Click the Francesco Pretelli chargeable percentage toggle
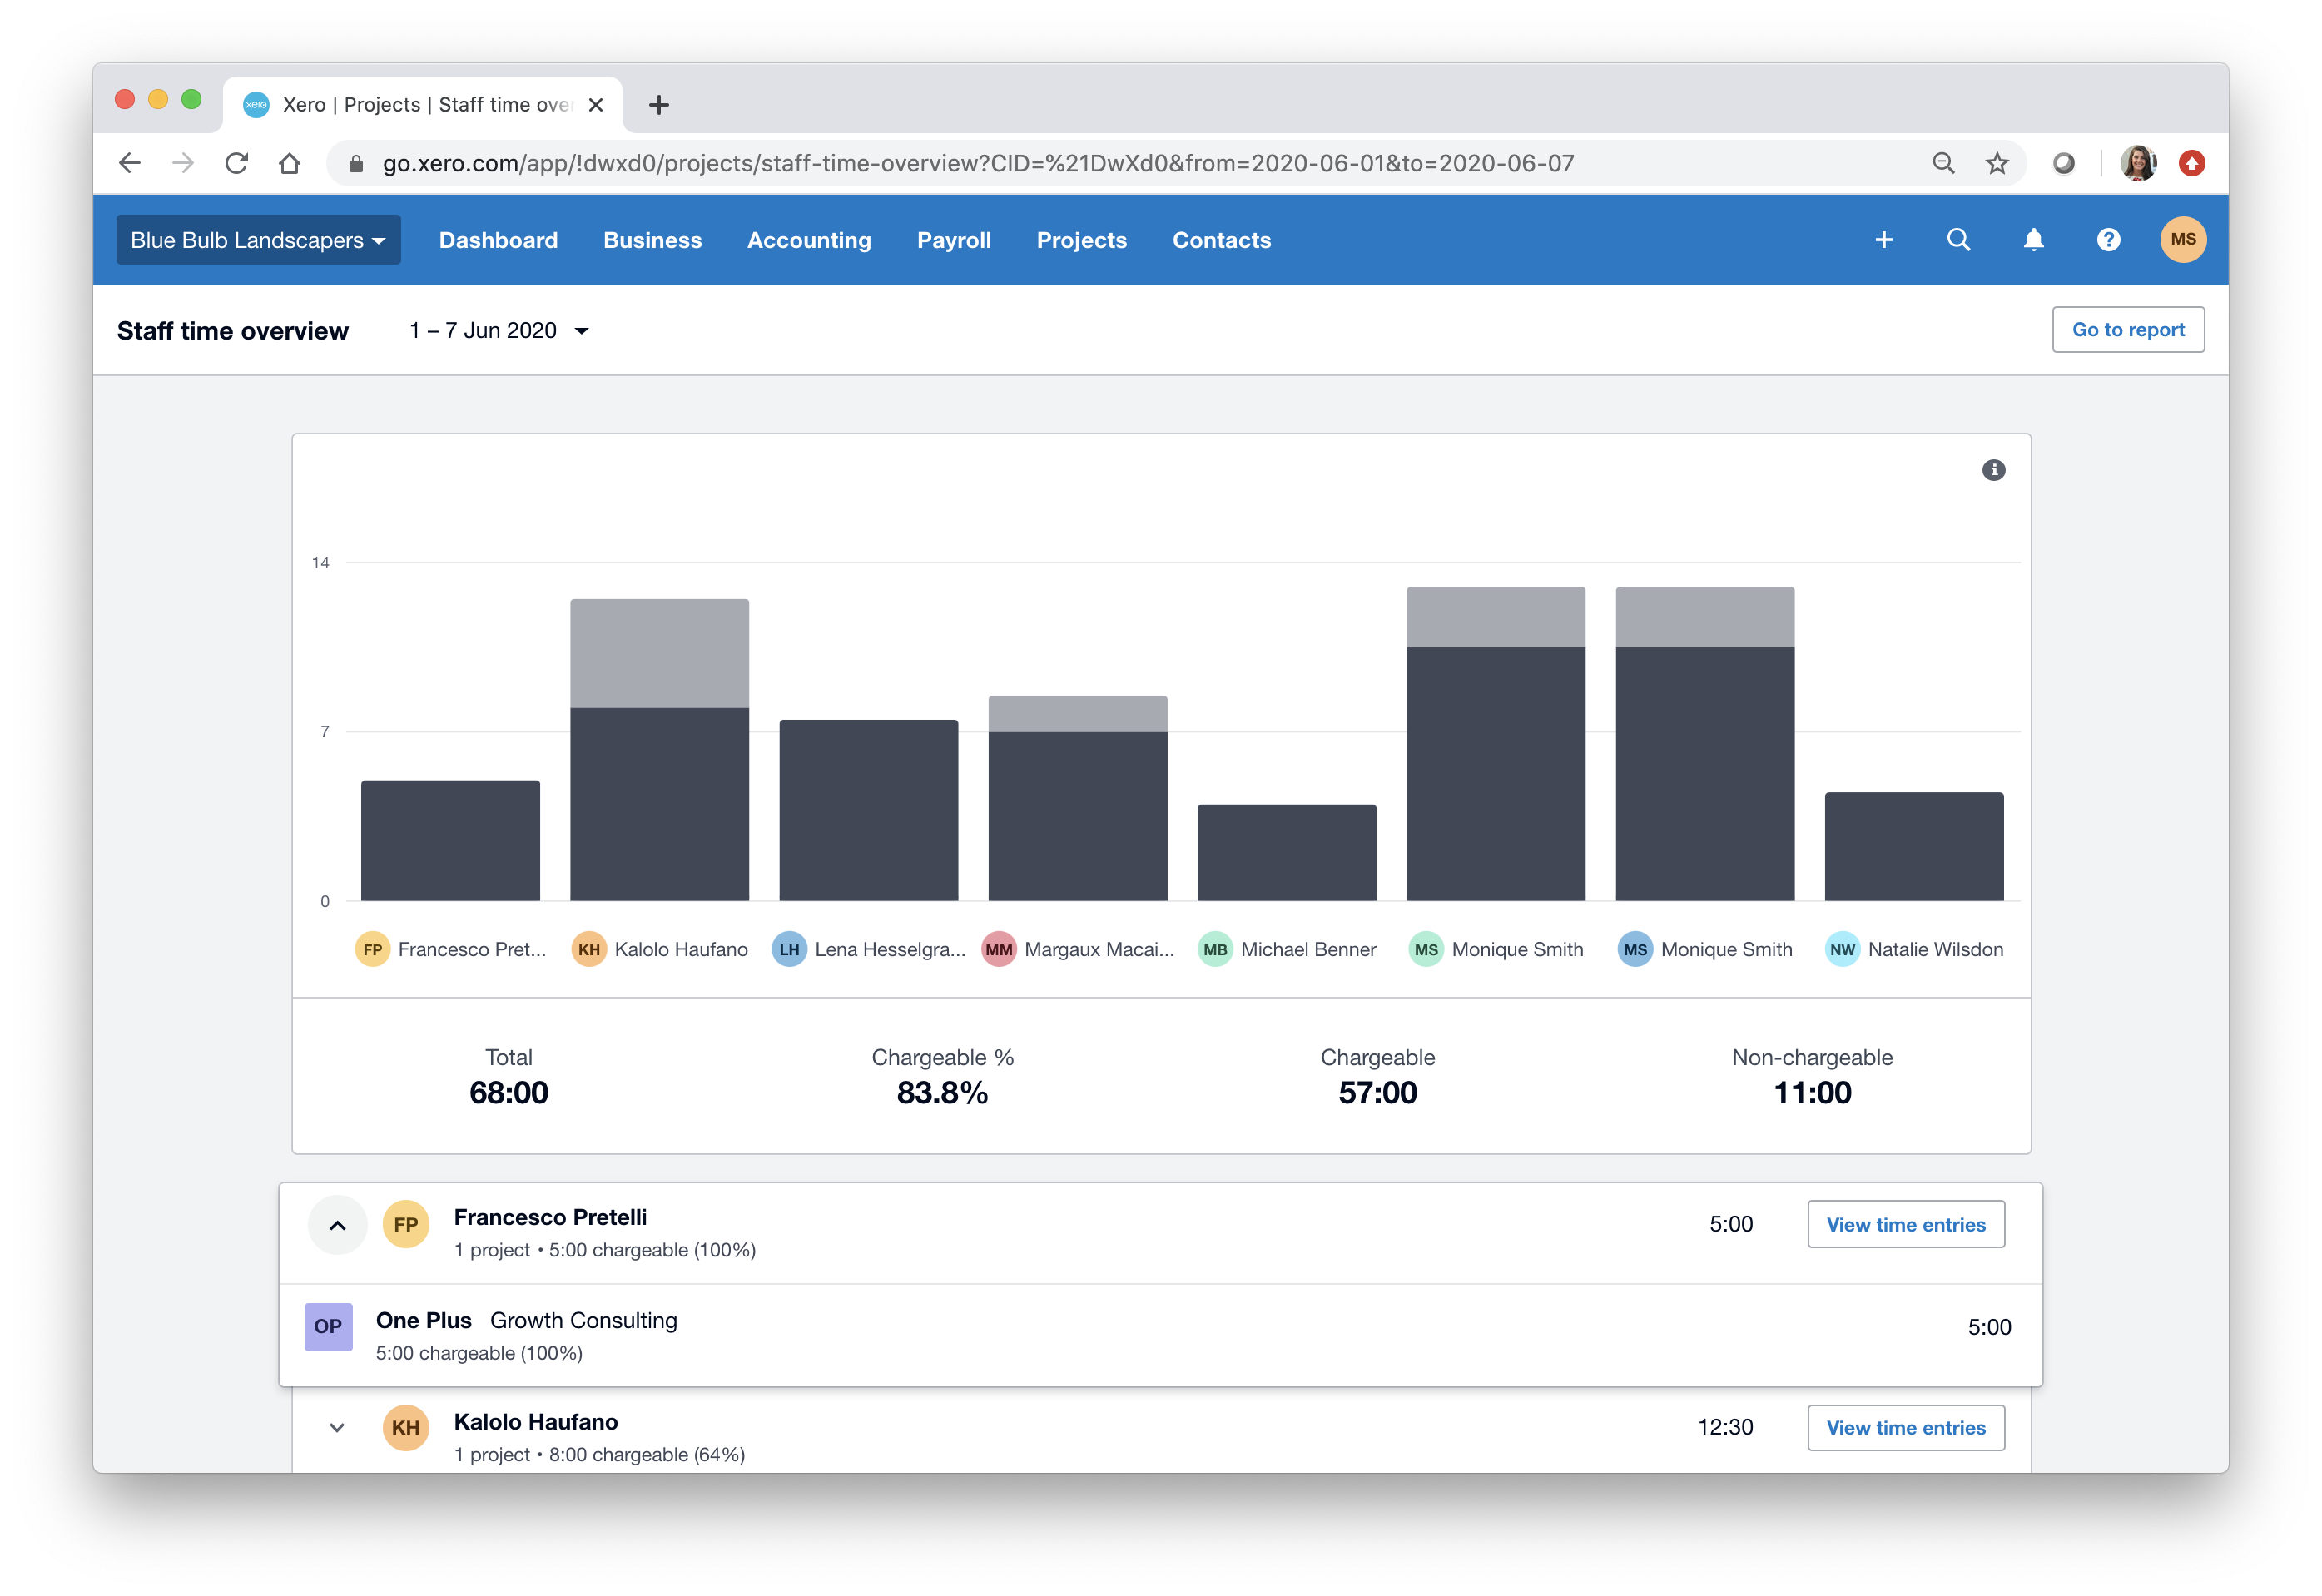Screen dimensions: 2322x1596 (x=339, y=1224)
